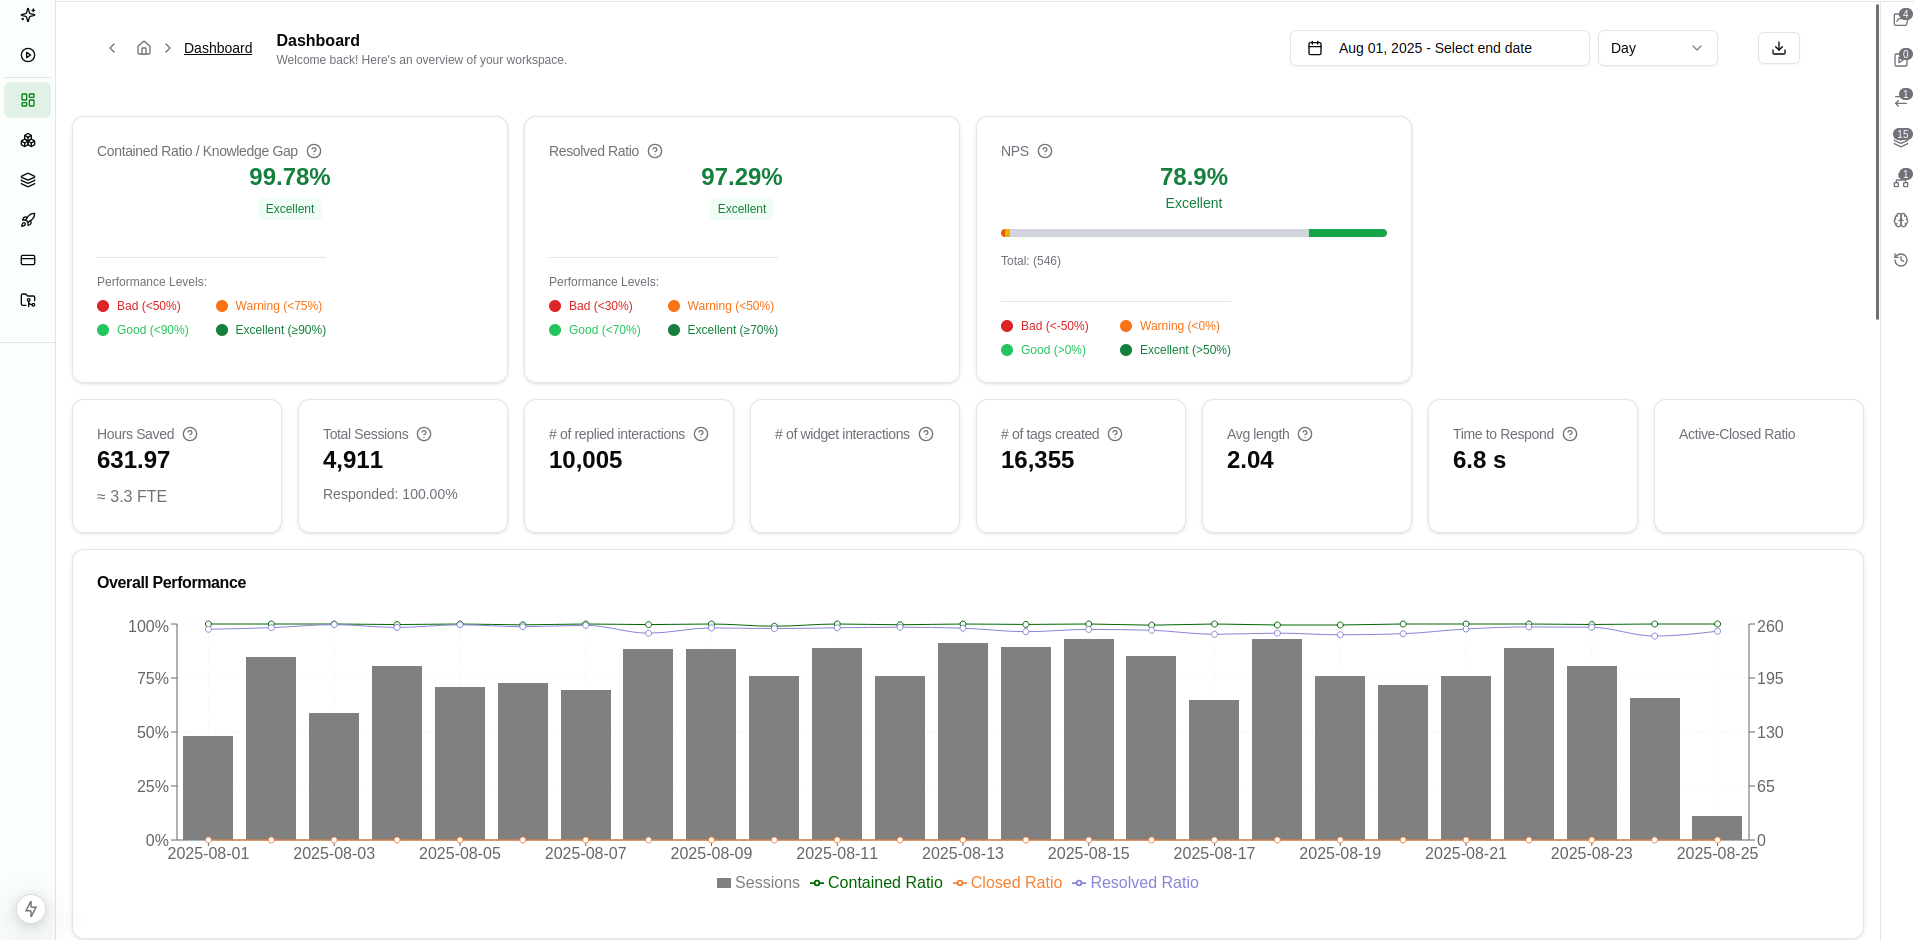Viewport: 1914px width, 940px height.
Task: Toggle the Closed Ratio line in legend
Action: tap(1008, 882)
